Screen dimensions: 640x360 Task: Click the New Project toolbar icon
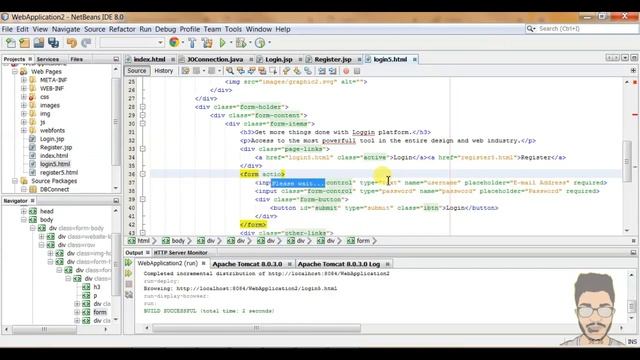pos(24,42)
